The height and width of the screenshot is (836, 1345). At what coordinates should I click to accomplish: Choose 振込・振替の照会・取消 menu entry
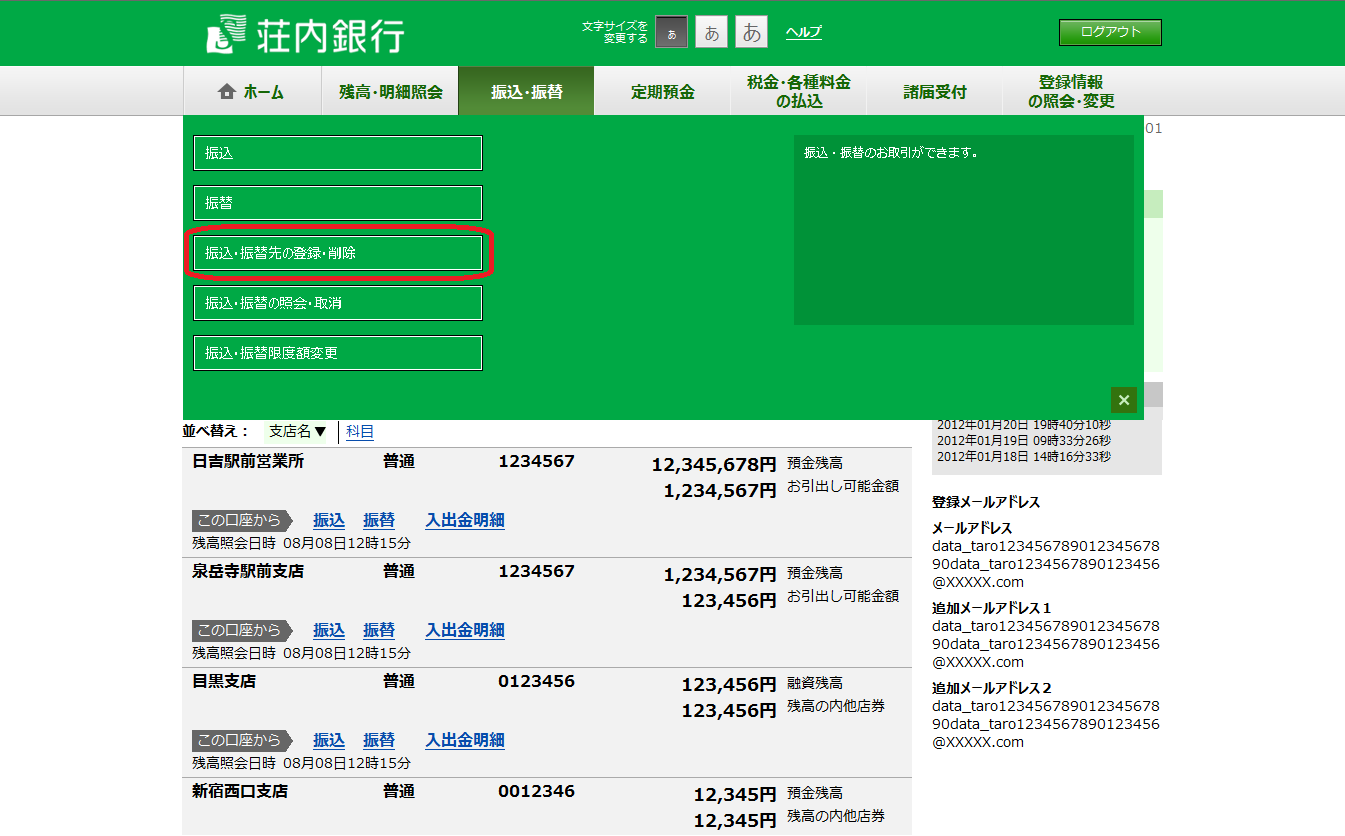point(338,303)
